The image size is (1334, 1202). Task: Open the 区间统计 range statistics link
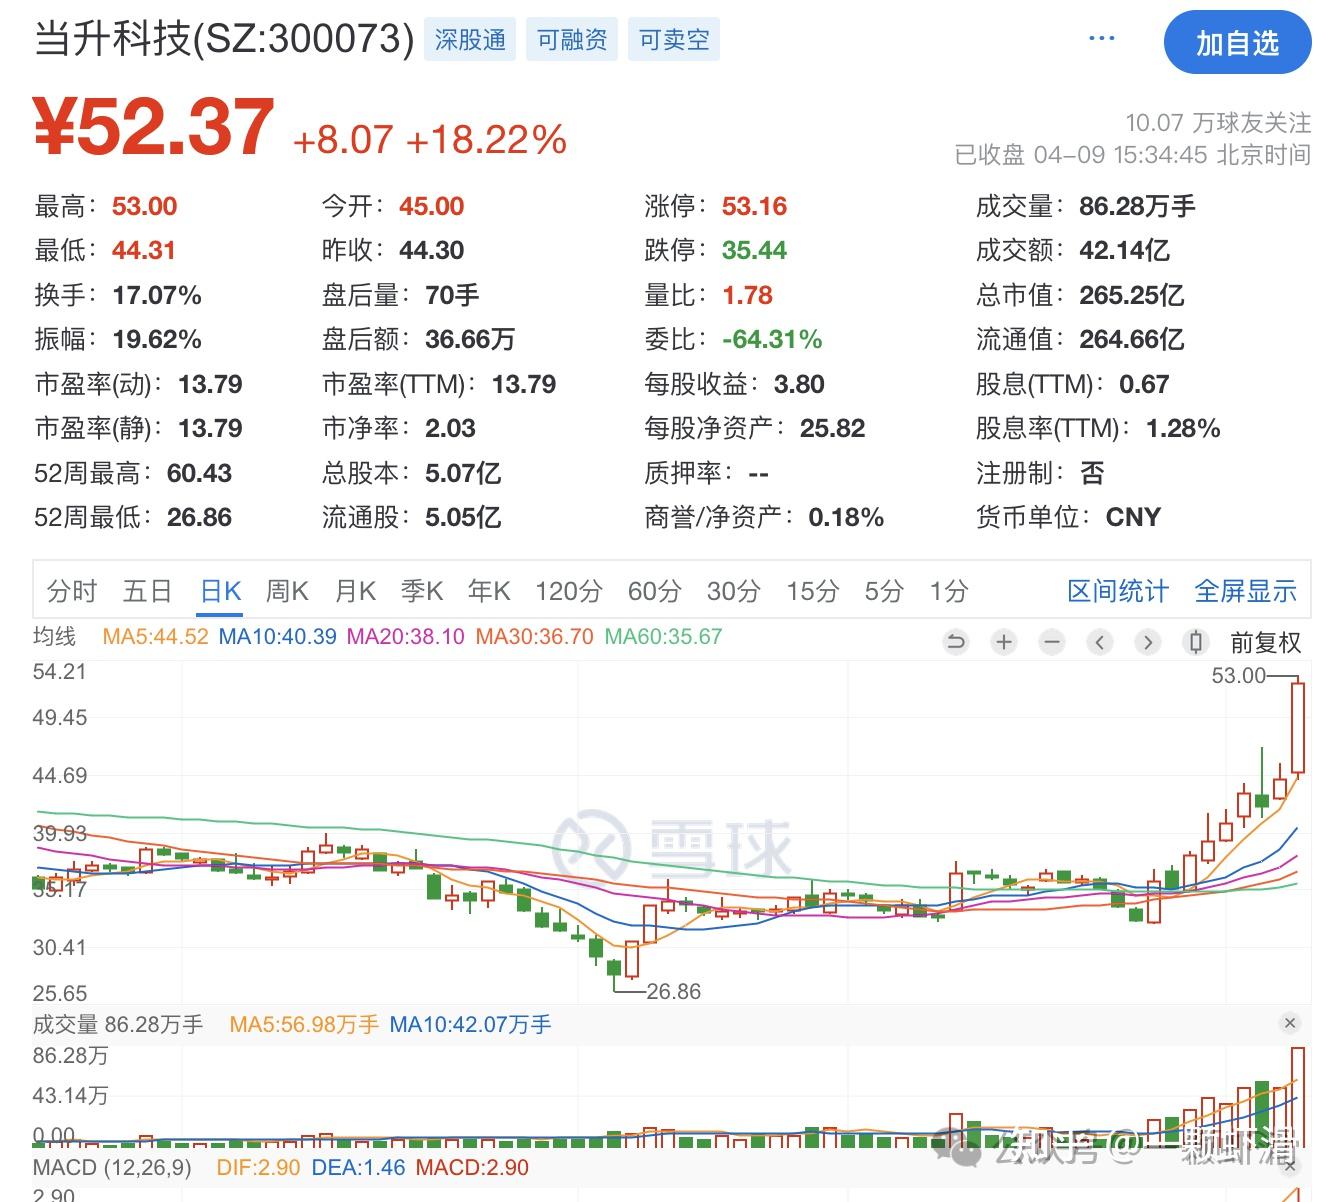coord(1117,591)
